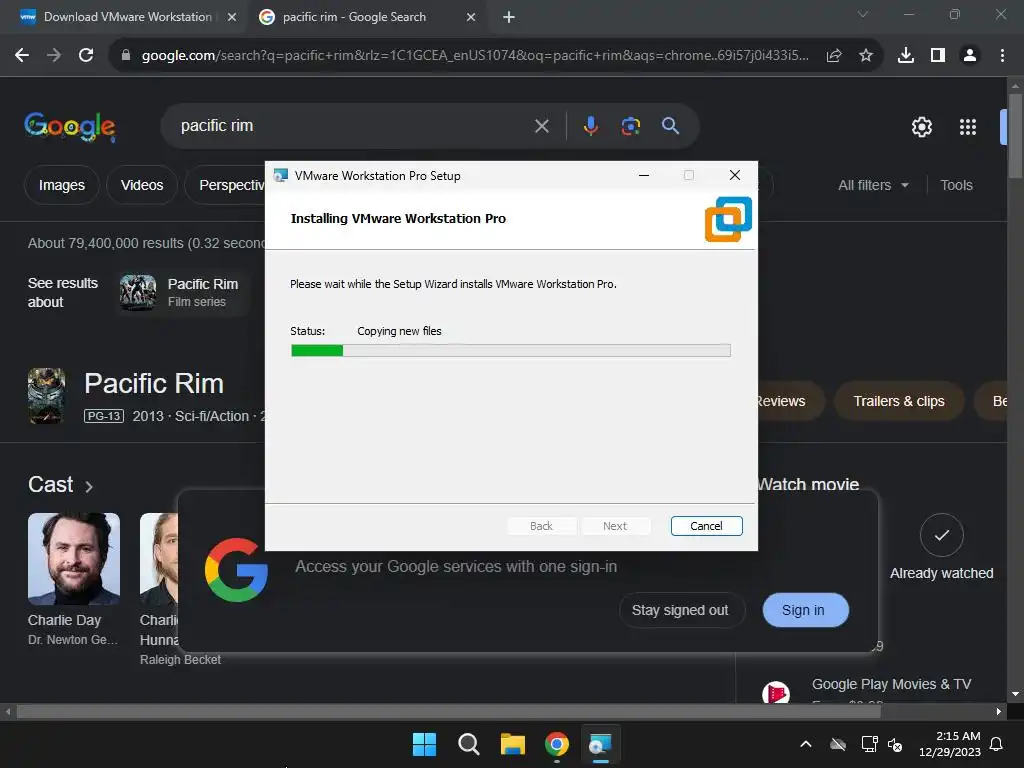Reload the Google search page

coord(86,56)
